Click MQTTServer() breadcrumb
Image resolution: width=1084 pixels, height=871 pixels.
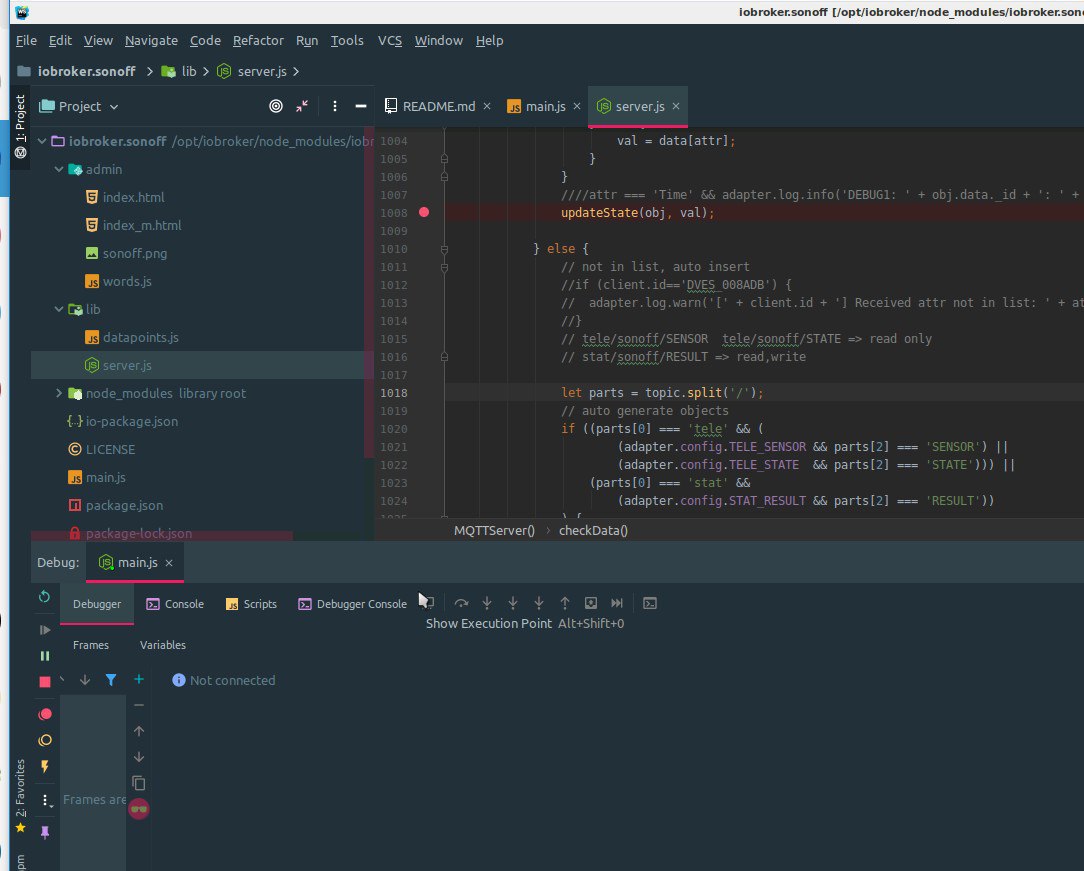click(x=494, y=531)
